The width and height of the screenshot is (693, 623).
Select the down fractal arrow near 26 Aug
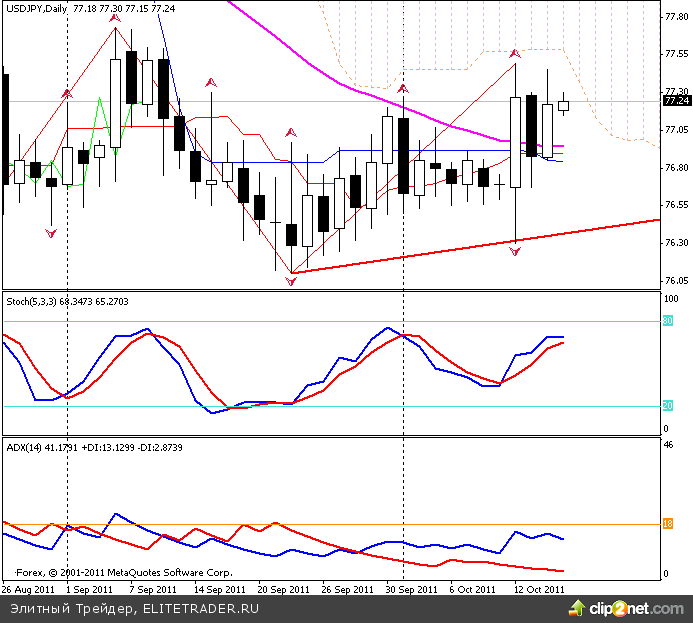(x=51, y=233)
